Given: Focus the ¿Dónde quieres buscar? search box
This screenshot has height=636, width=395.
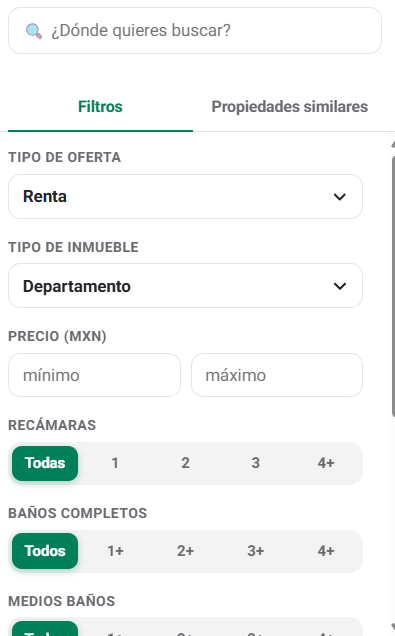Looking at the screenshot, I should (x=195, y=31).
